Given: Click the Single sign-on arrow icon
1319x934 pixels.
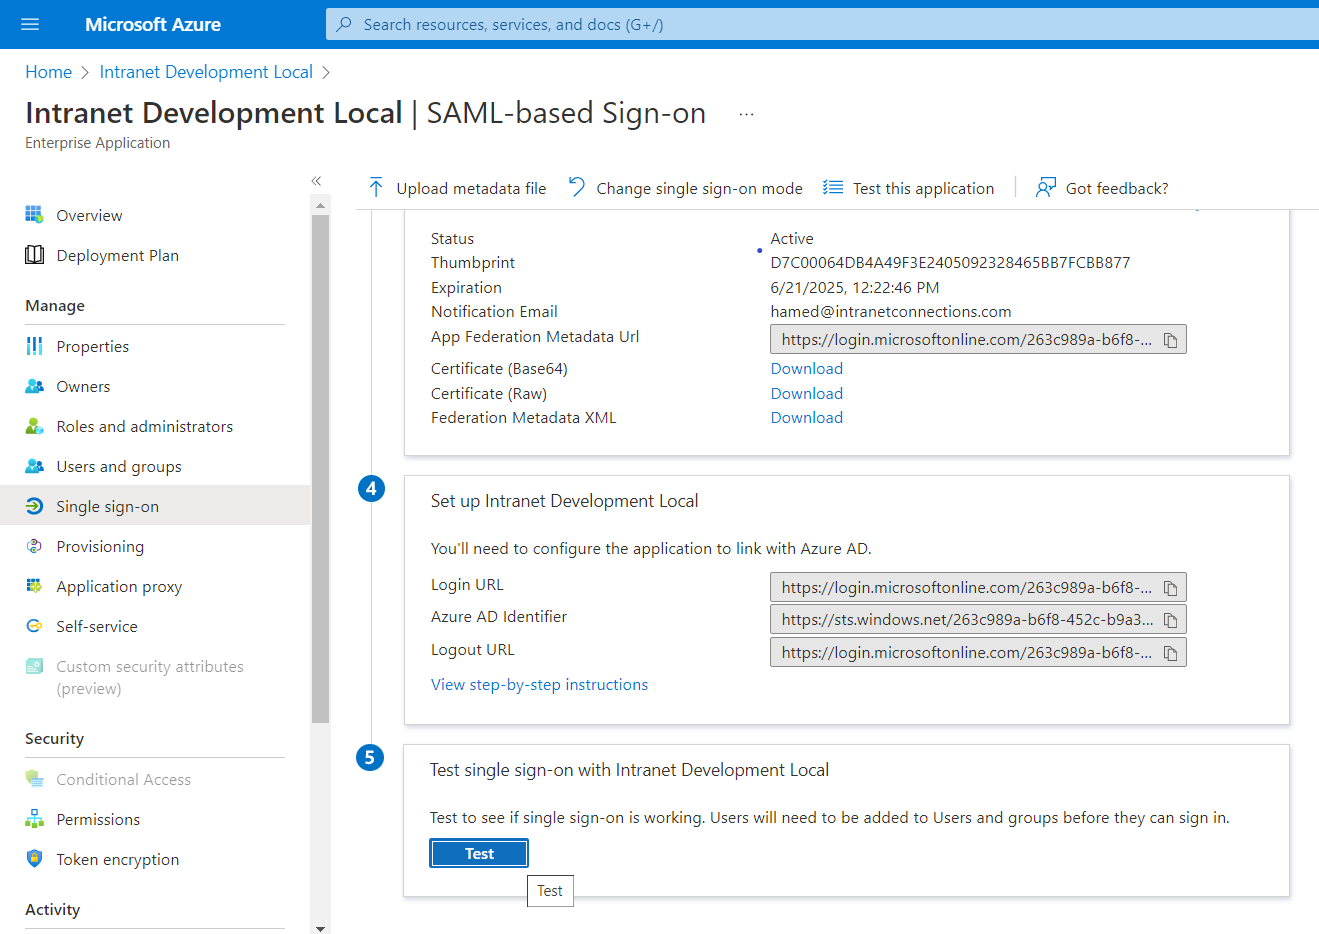Looking at the screenshot, I should tap(34, 506).
